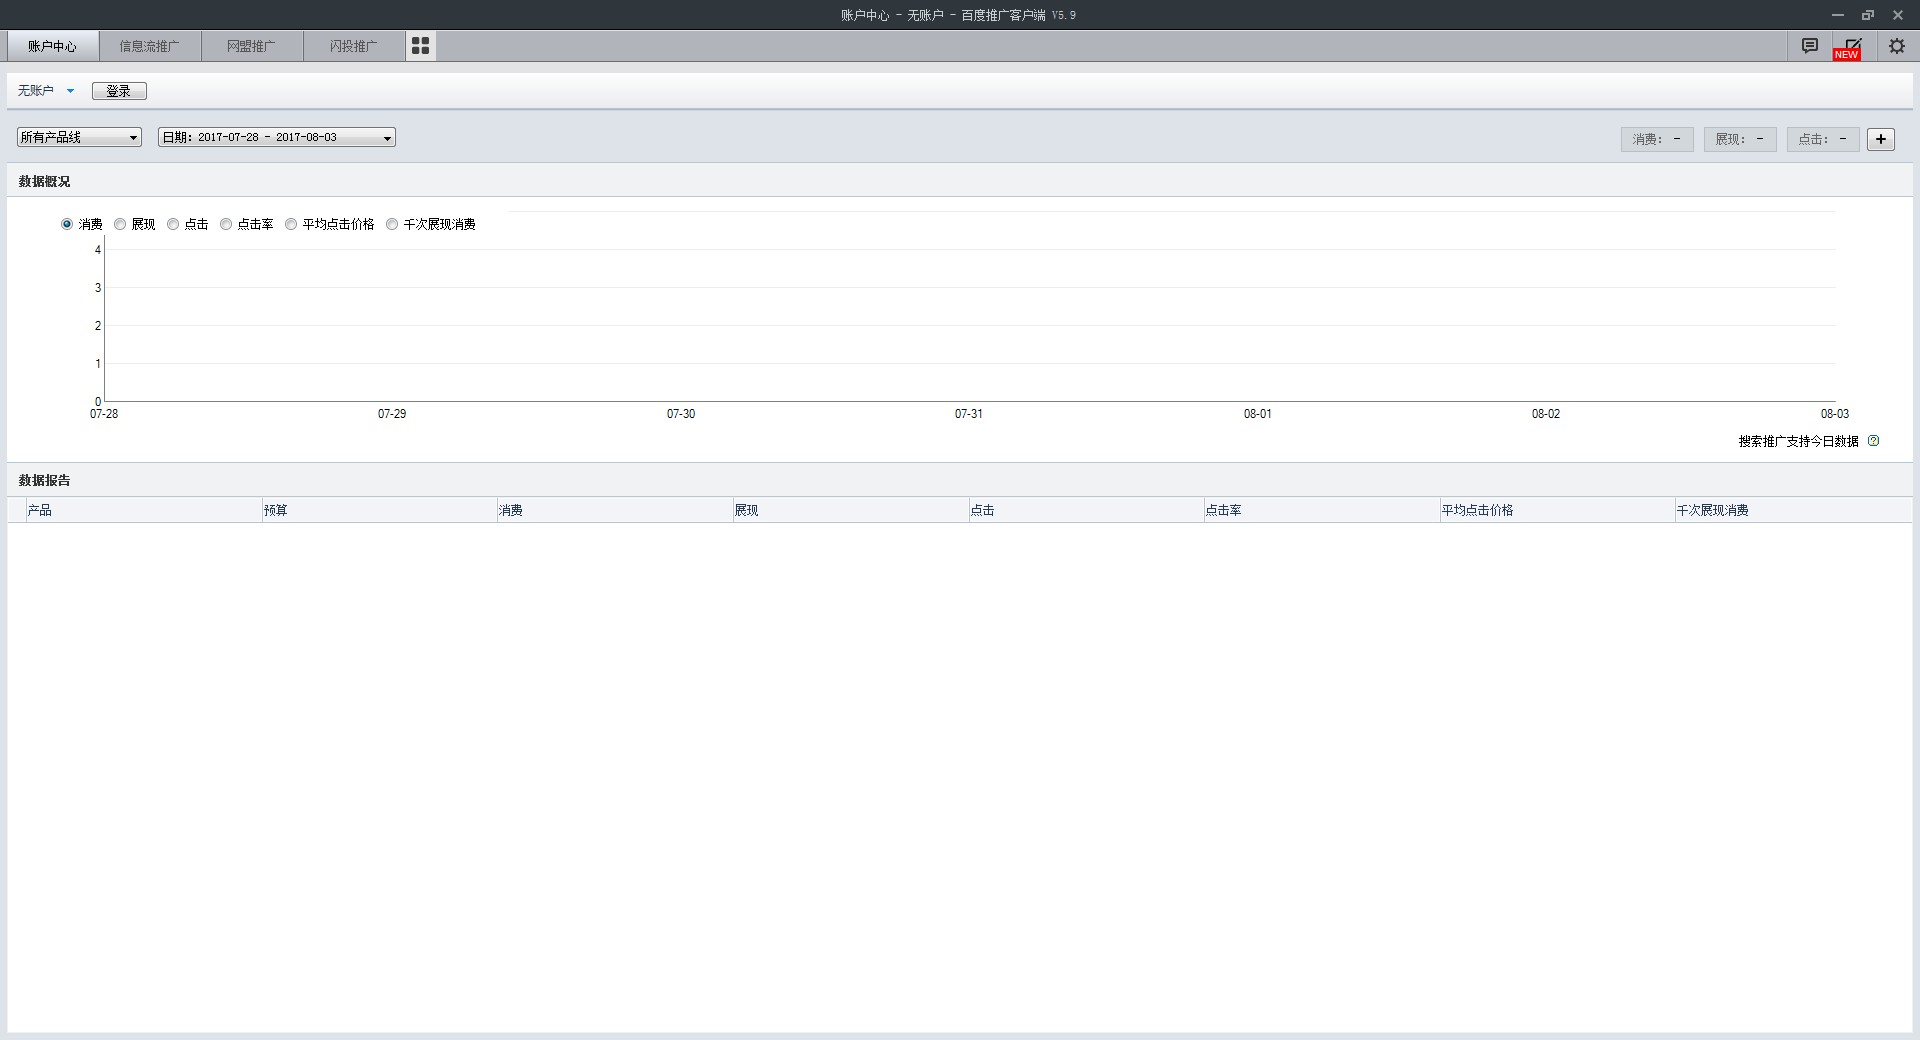Click the plus button to add metric
This screenshot has width=1920, height=1040.
[1880, 139]
